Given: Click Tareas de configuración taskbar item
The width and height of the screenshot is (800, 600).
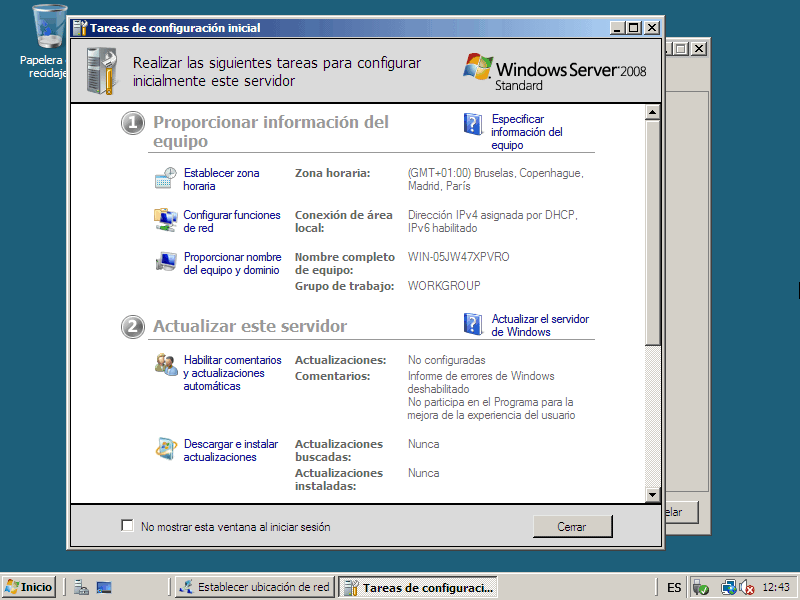Looking at the screenshot, I should click(418, 588).
